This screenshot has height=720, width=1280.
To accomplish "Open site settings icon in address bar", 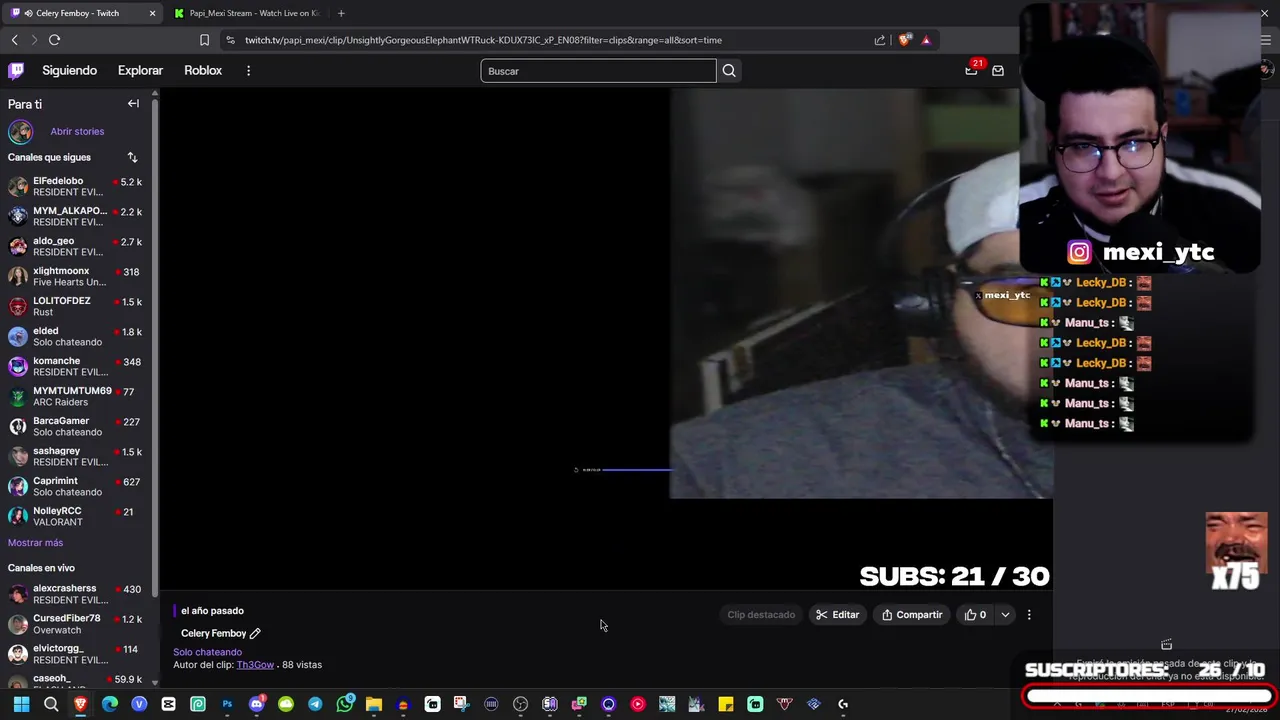I will coord(231,40).
